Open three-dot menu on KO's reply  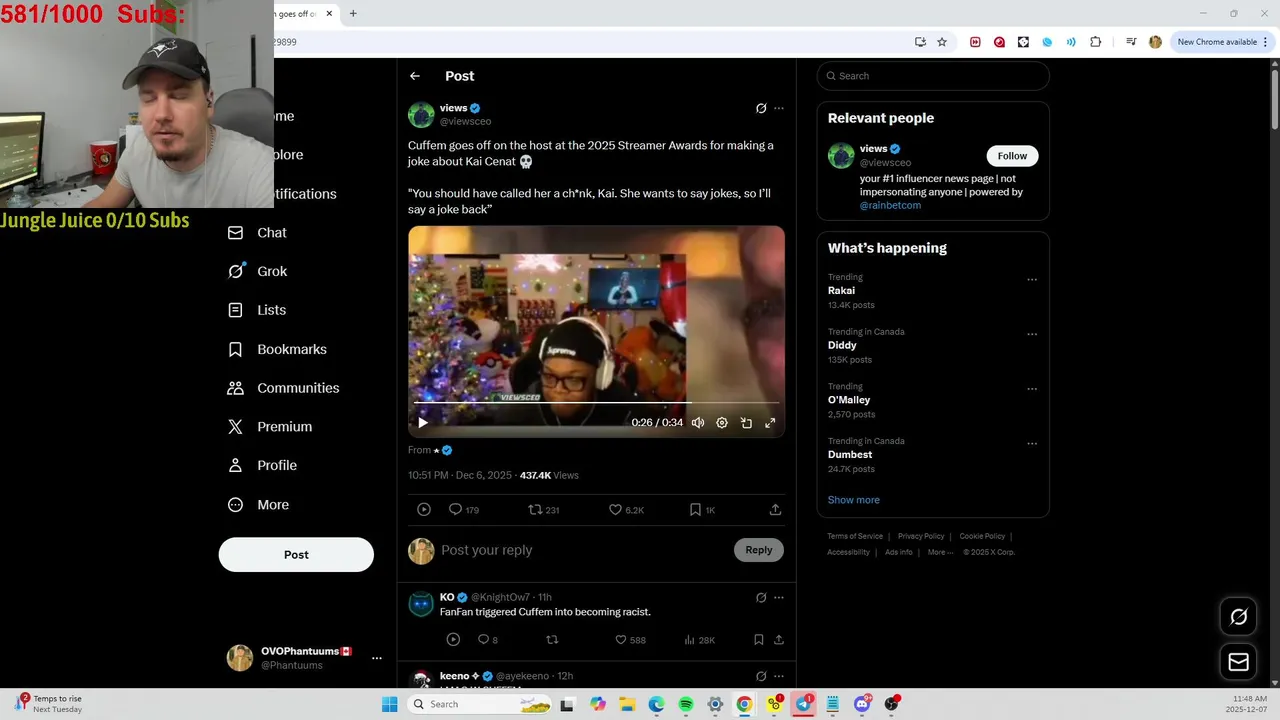779,598
